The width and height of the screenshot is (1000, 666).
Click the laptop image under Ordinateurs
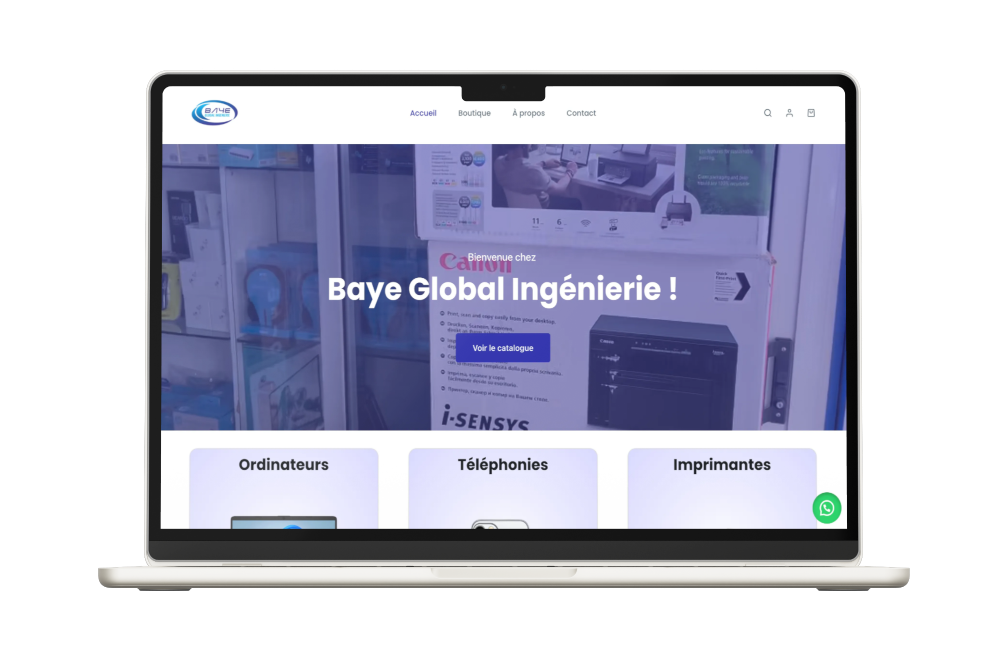pos(284,522)
